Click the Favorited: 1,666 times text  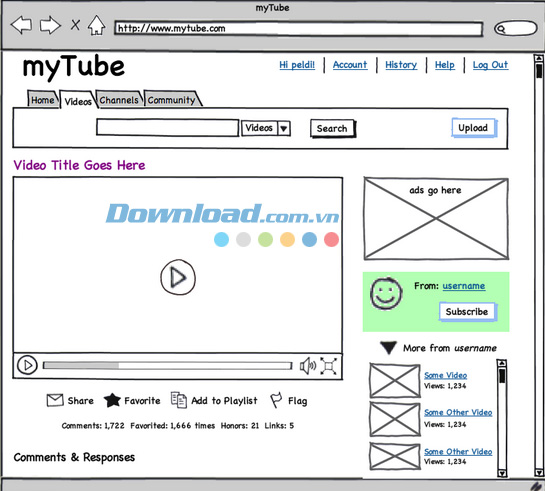[x=173, y=426]
